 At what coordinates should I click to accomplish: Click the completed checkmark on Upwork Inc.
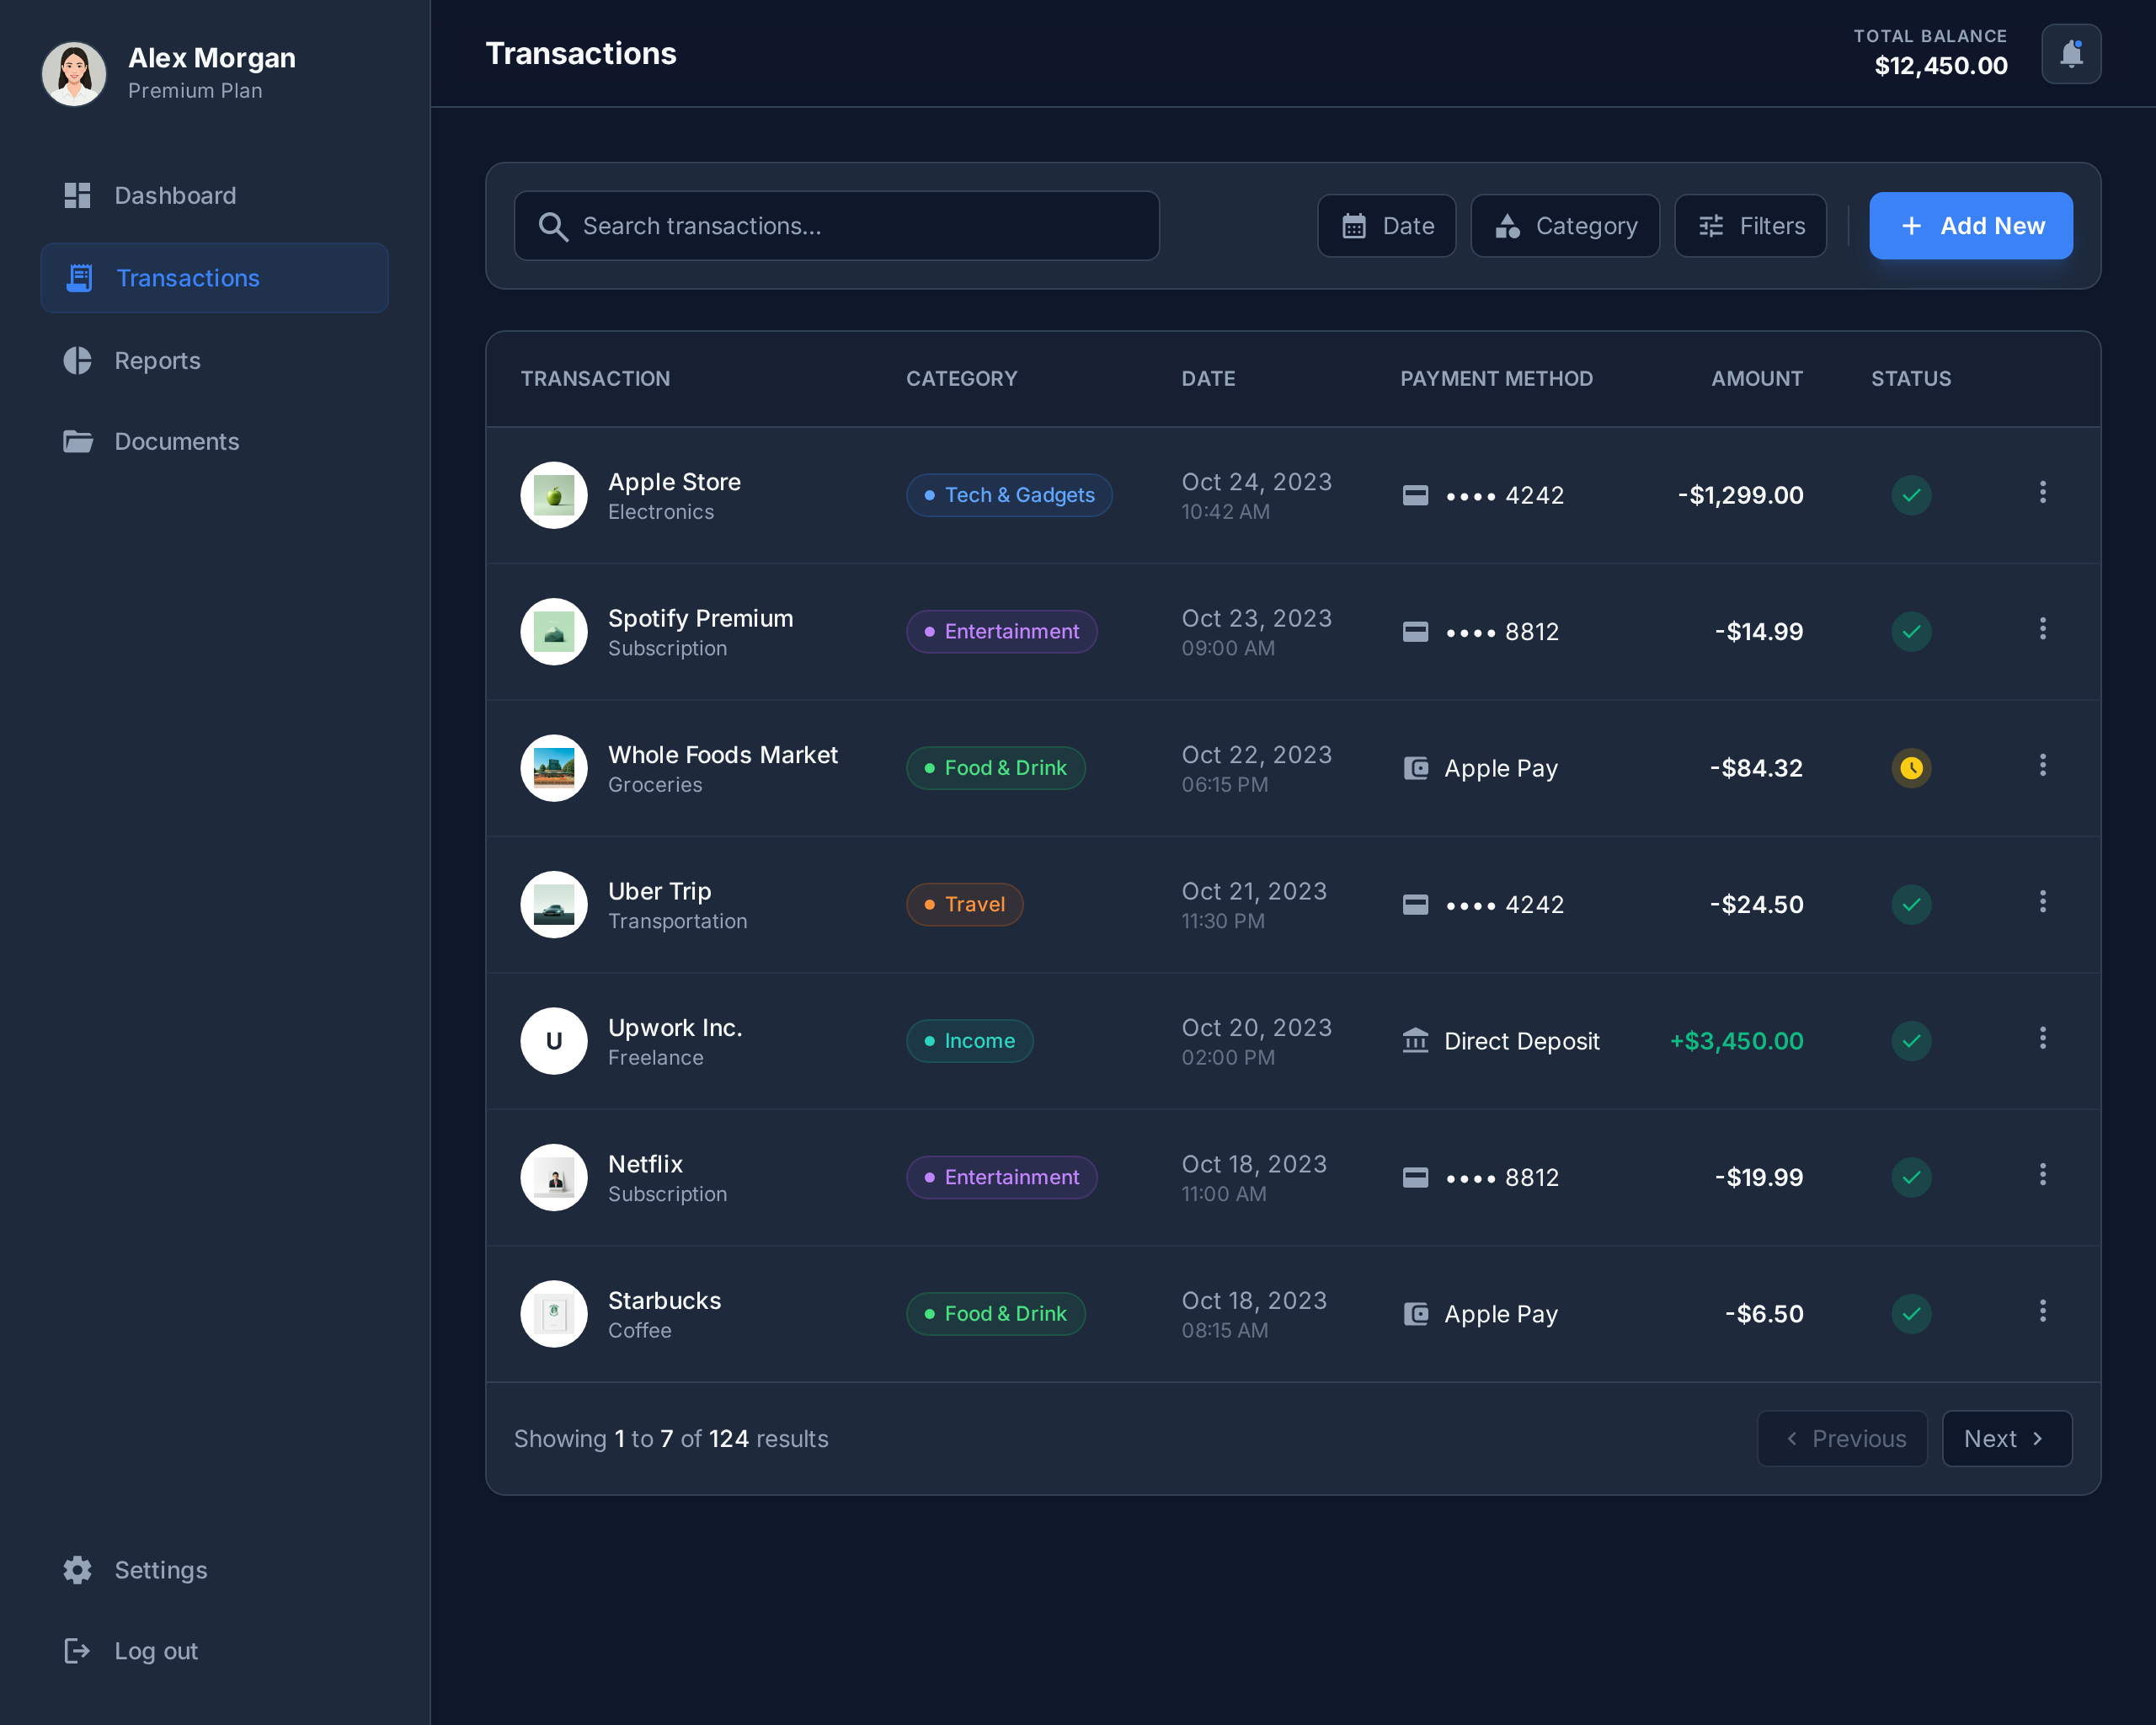tap(1910, 1041)
